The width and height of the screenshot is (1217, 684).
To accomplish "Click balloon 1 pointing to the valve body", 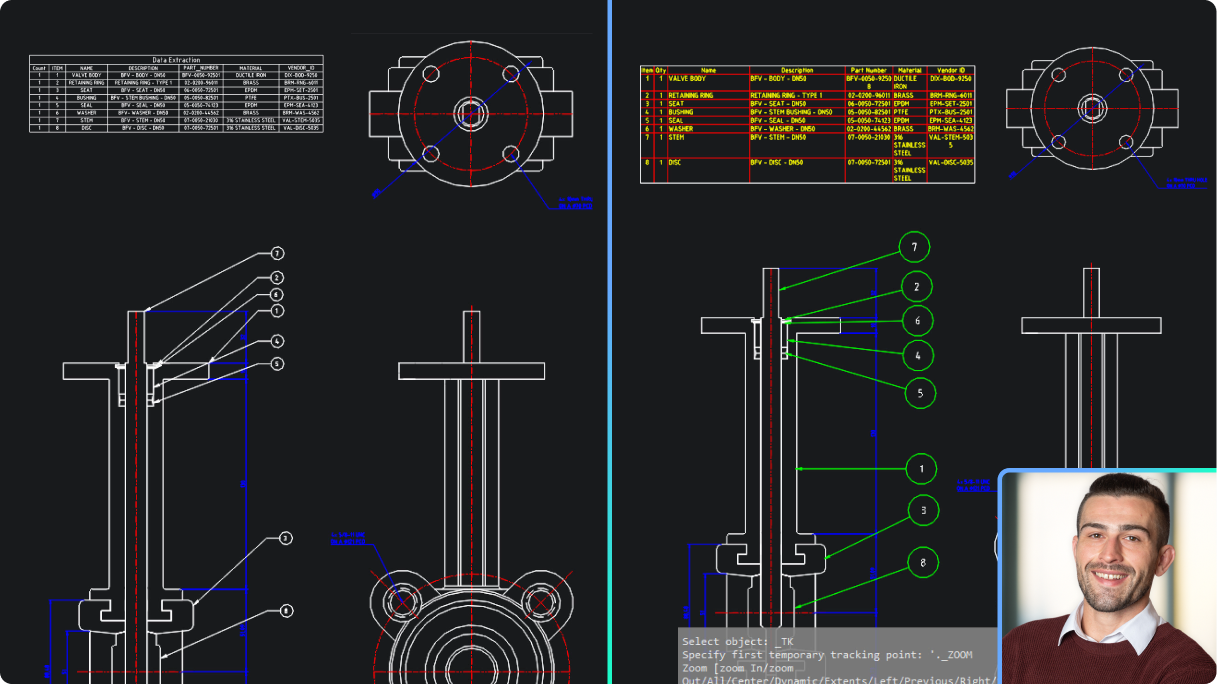I will click(921, 469).
